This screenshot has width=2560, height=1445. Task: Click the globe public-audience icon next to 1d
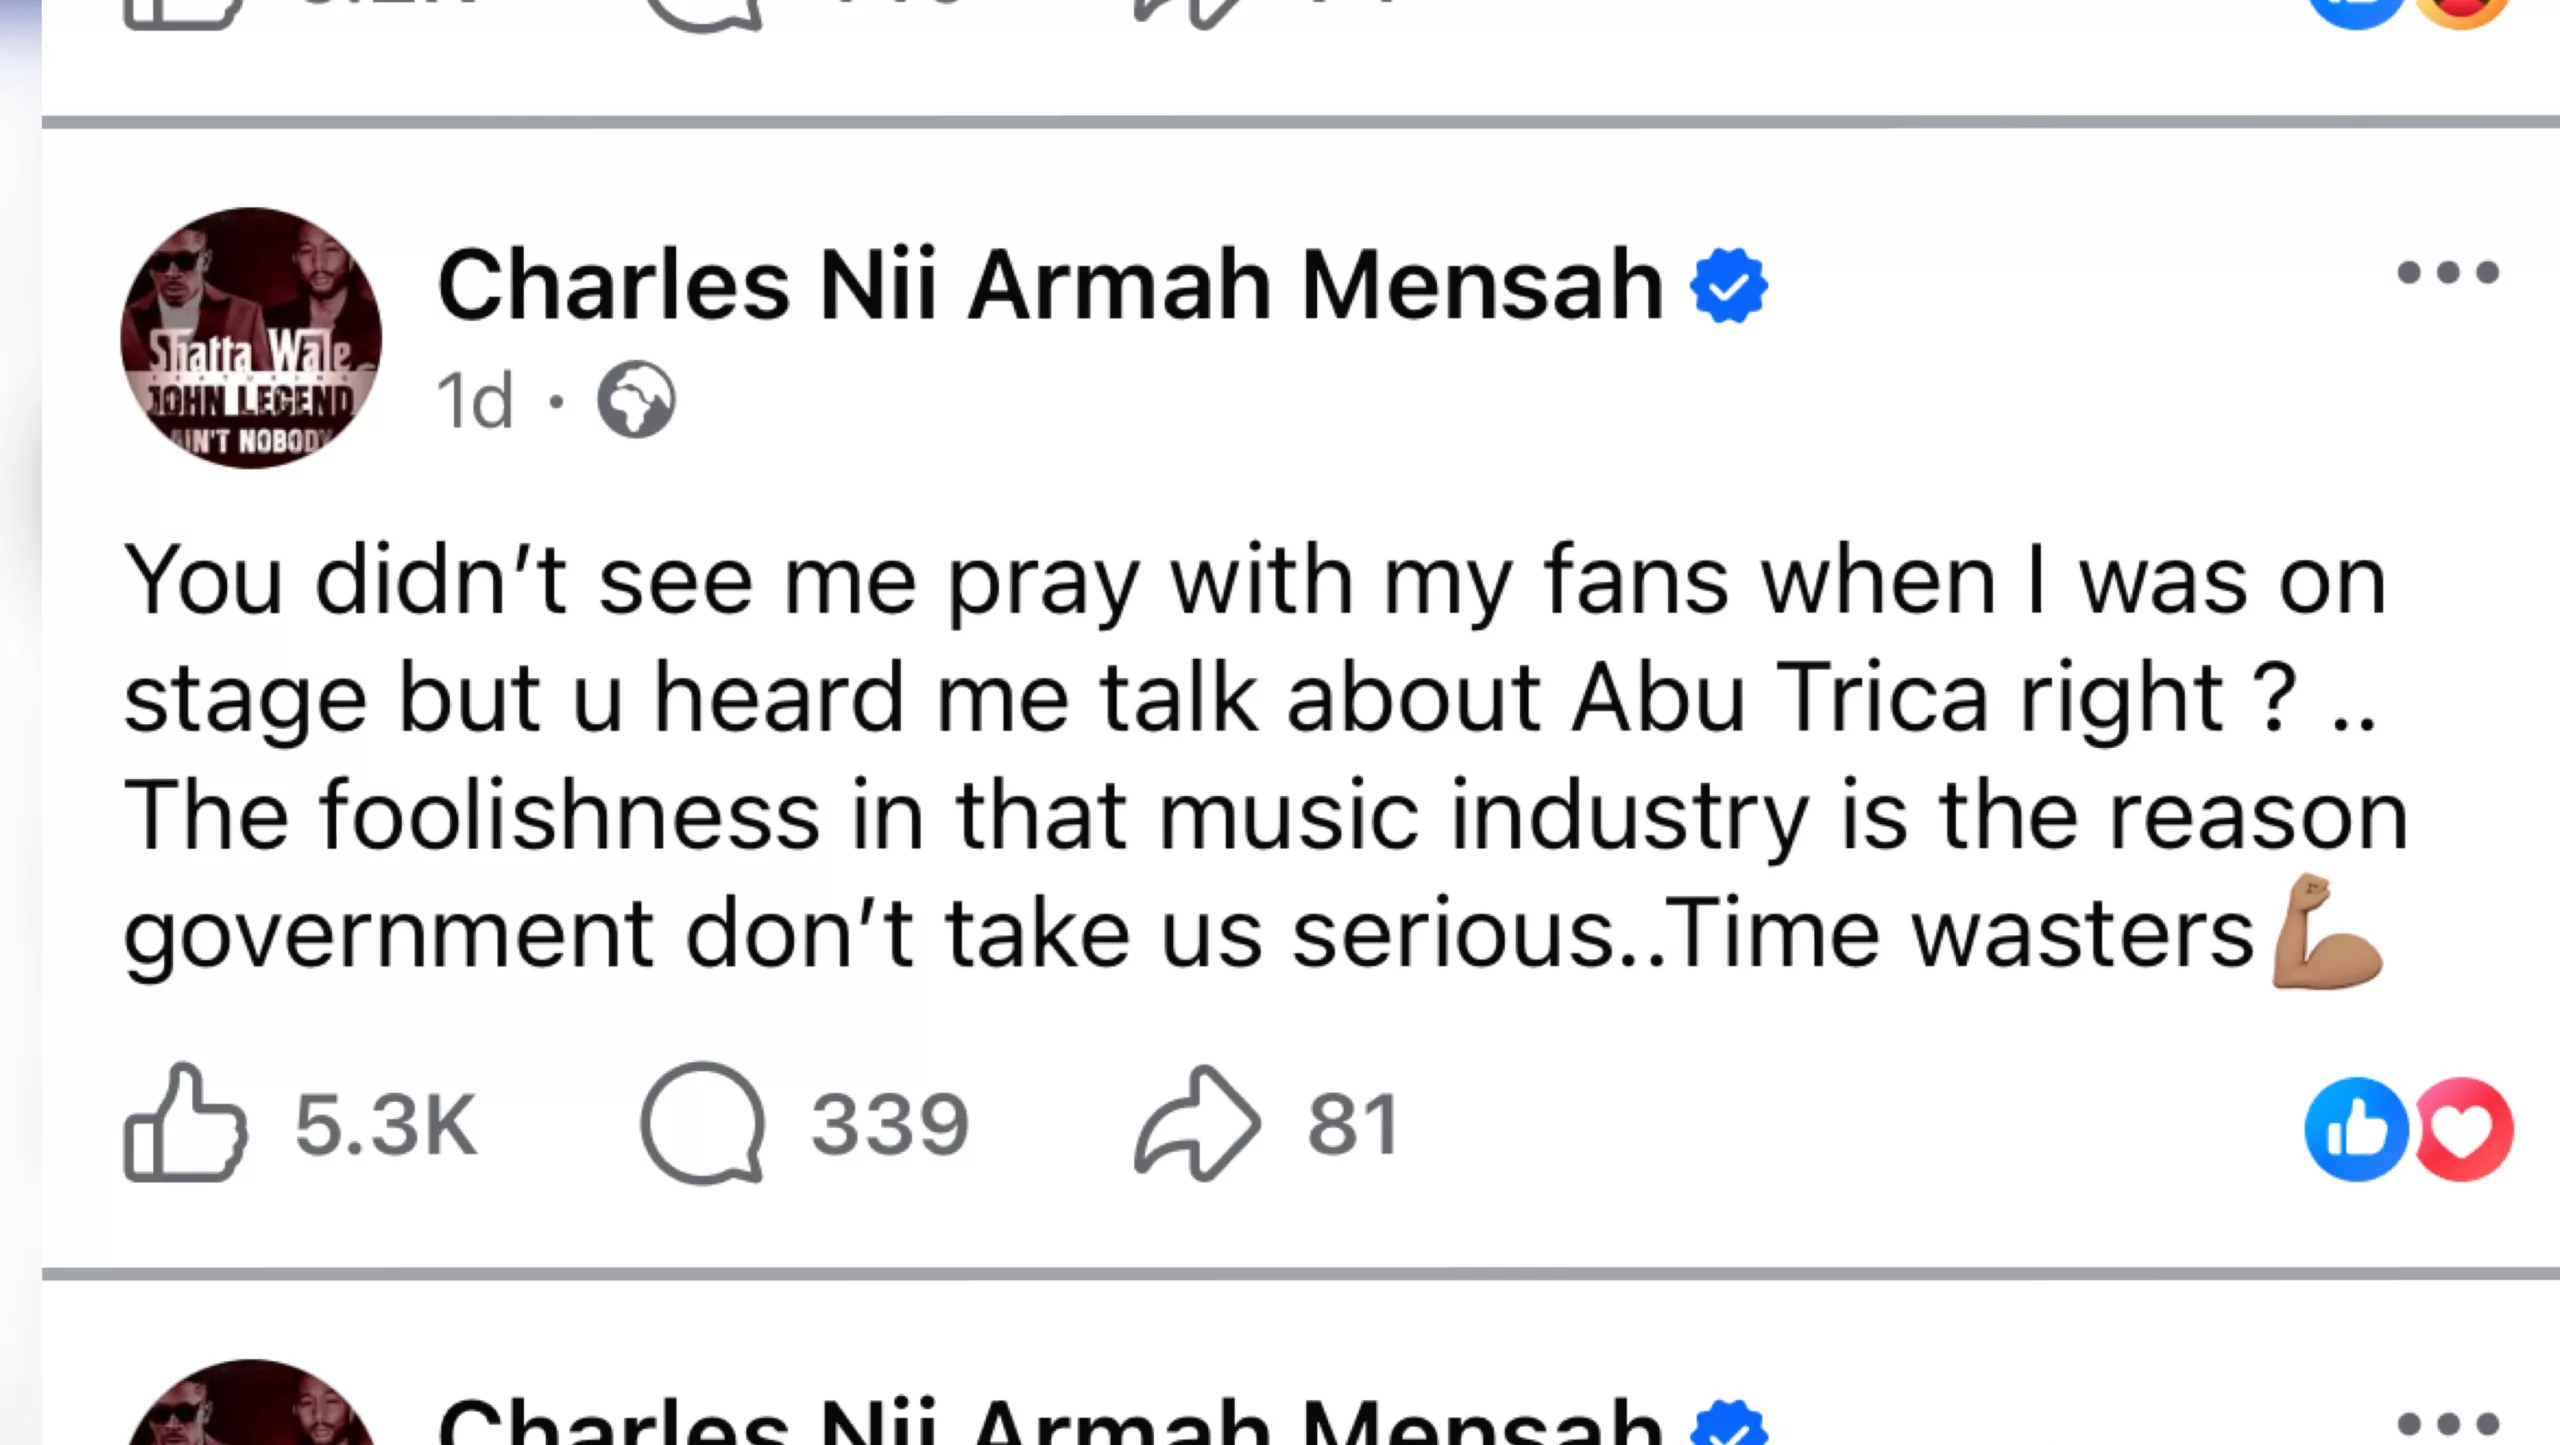636,400
